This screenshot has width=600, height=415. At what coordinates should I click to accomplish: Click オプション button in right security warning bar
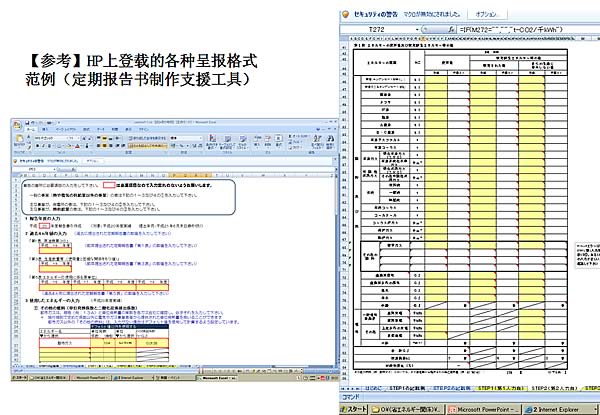click(486, 14)
